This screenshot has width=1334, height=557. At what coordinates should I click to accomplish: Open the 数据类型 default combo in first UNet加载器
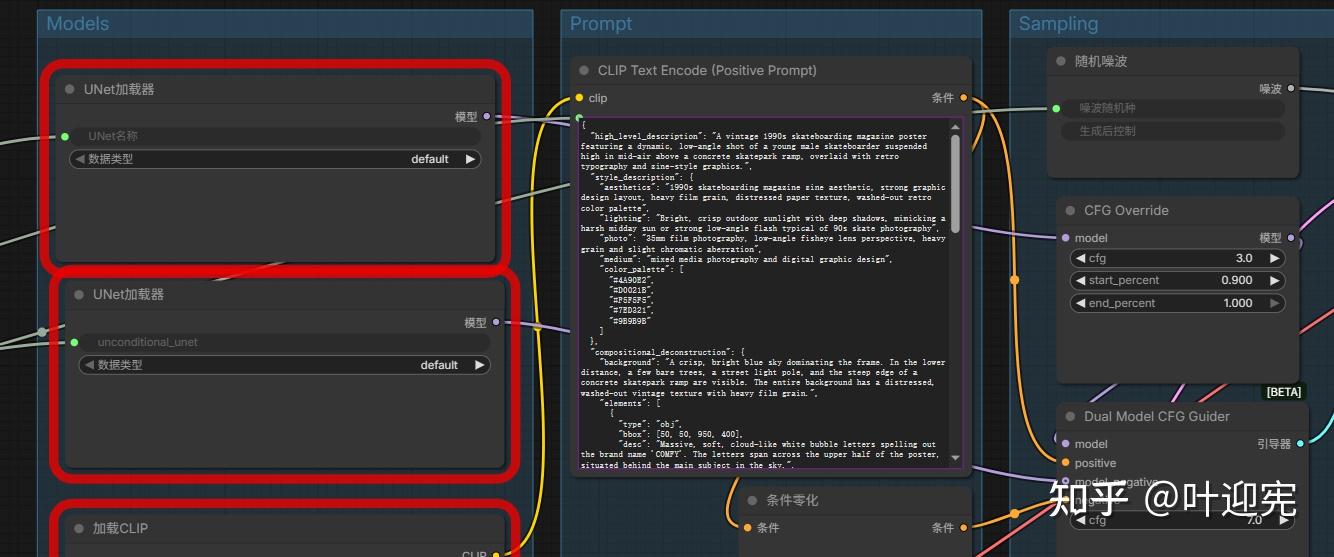coord(275,159)
